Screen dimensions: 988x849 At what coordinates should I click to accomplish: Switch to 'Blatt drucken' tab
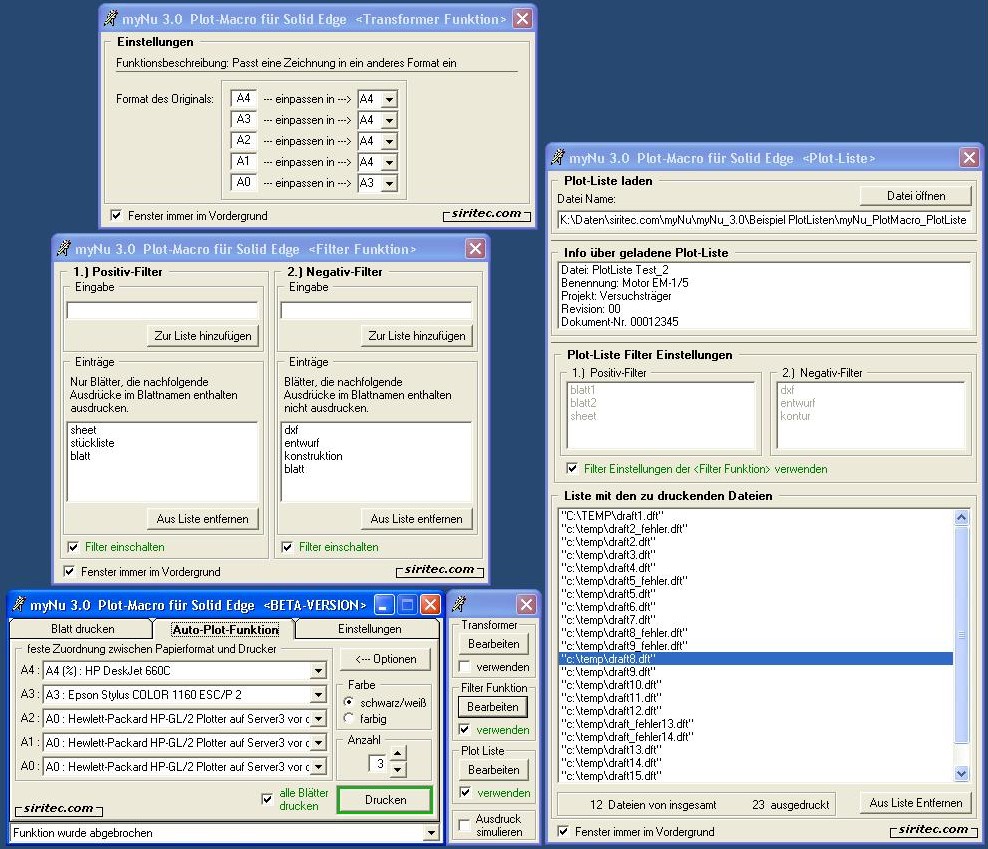[83, 628]
